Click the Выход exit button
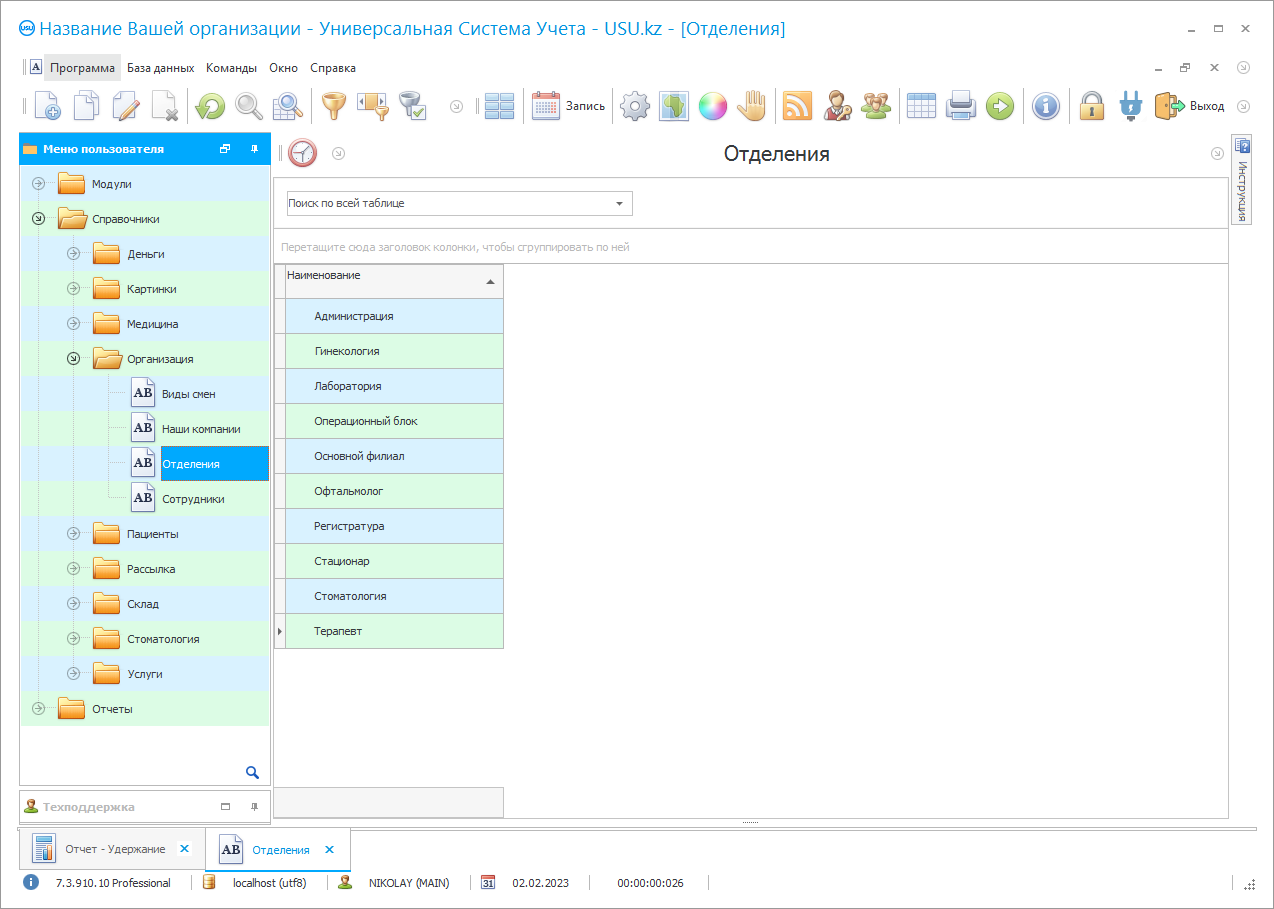Screen dimensions: 1274x909 tap(1190, 106)
